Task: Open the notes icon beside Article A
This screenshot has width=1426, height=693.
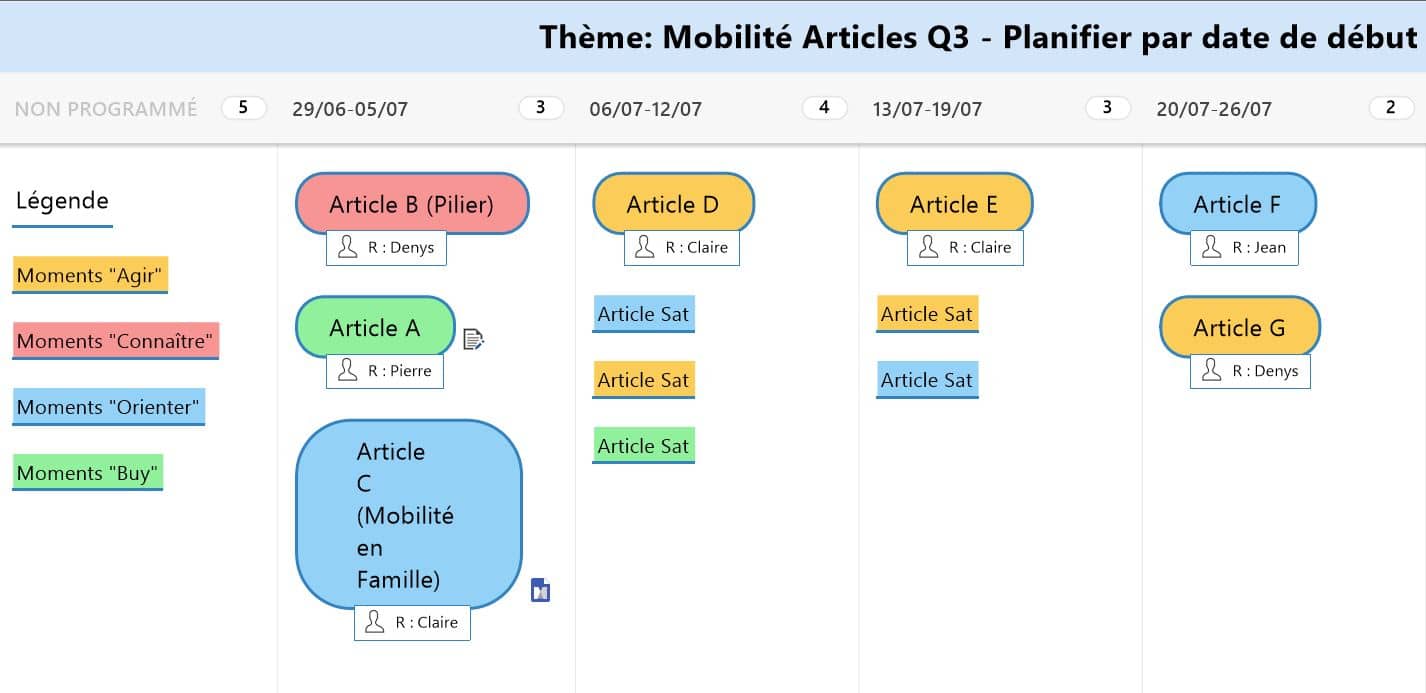Action: [473, 340]
